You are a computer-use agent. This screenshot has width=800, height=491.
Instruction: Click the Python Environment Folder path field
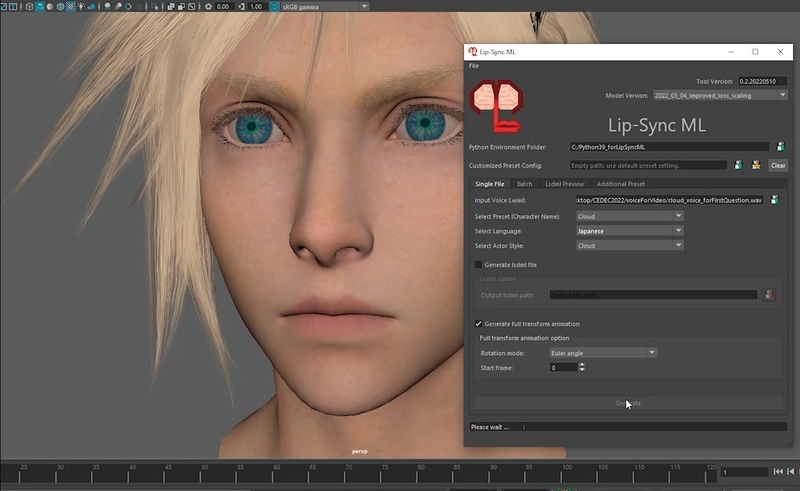(669, 147)
